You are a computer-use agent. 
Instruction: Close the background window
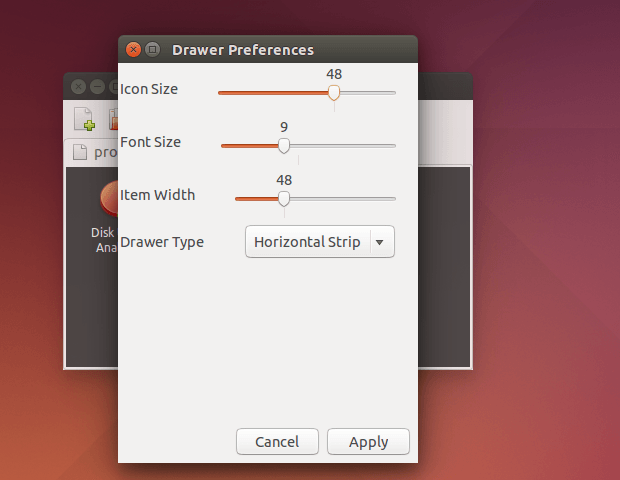pos(79,86)
